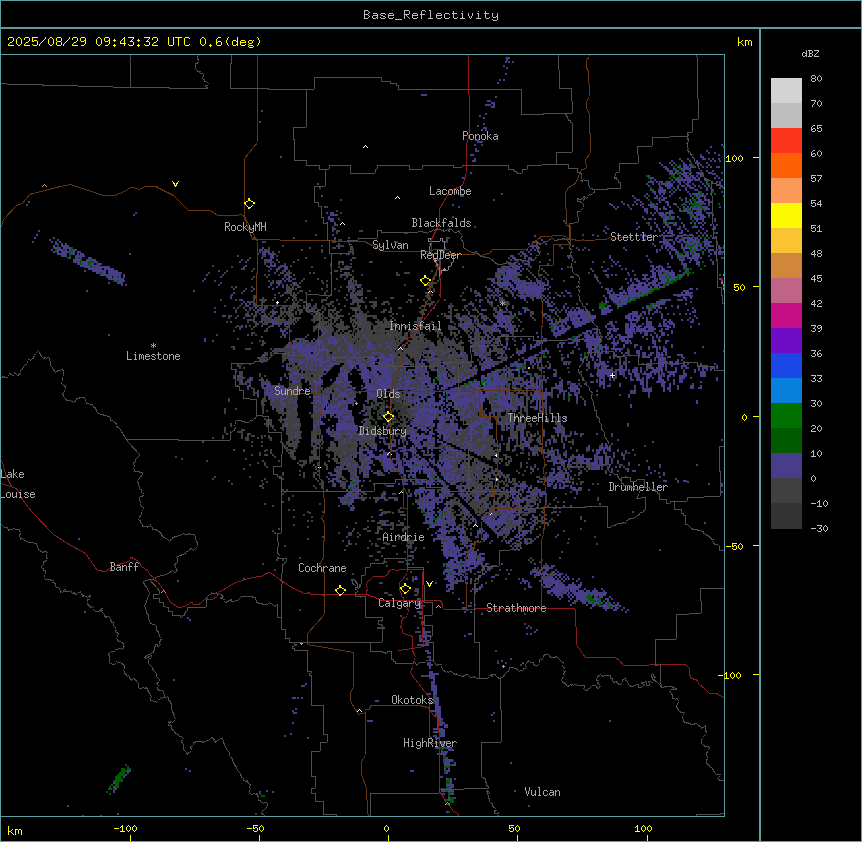Select the Banff label on the map
This screenshot has width=862, height=842.
[124, 567]
